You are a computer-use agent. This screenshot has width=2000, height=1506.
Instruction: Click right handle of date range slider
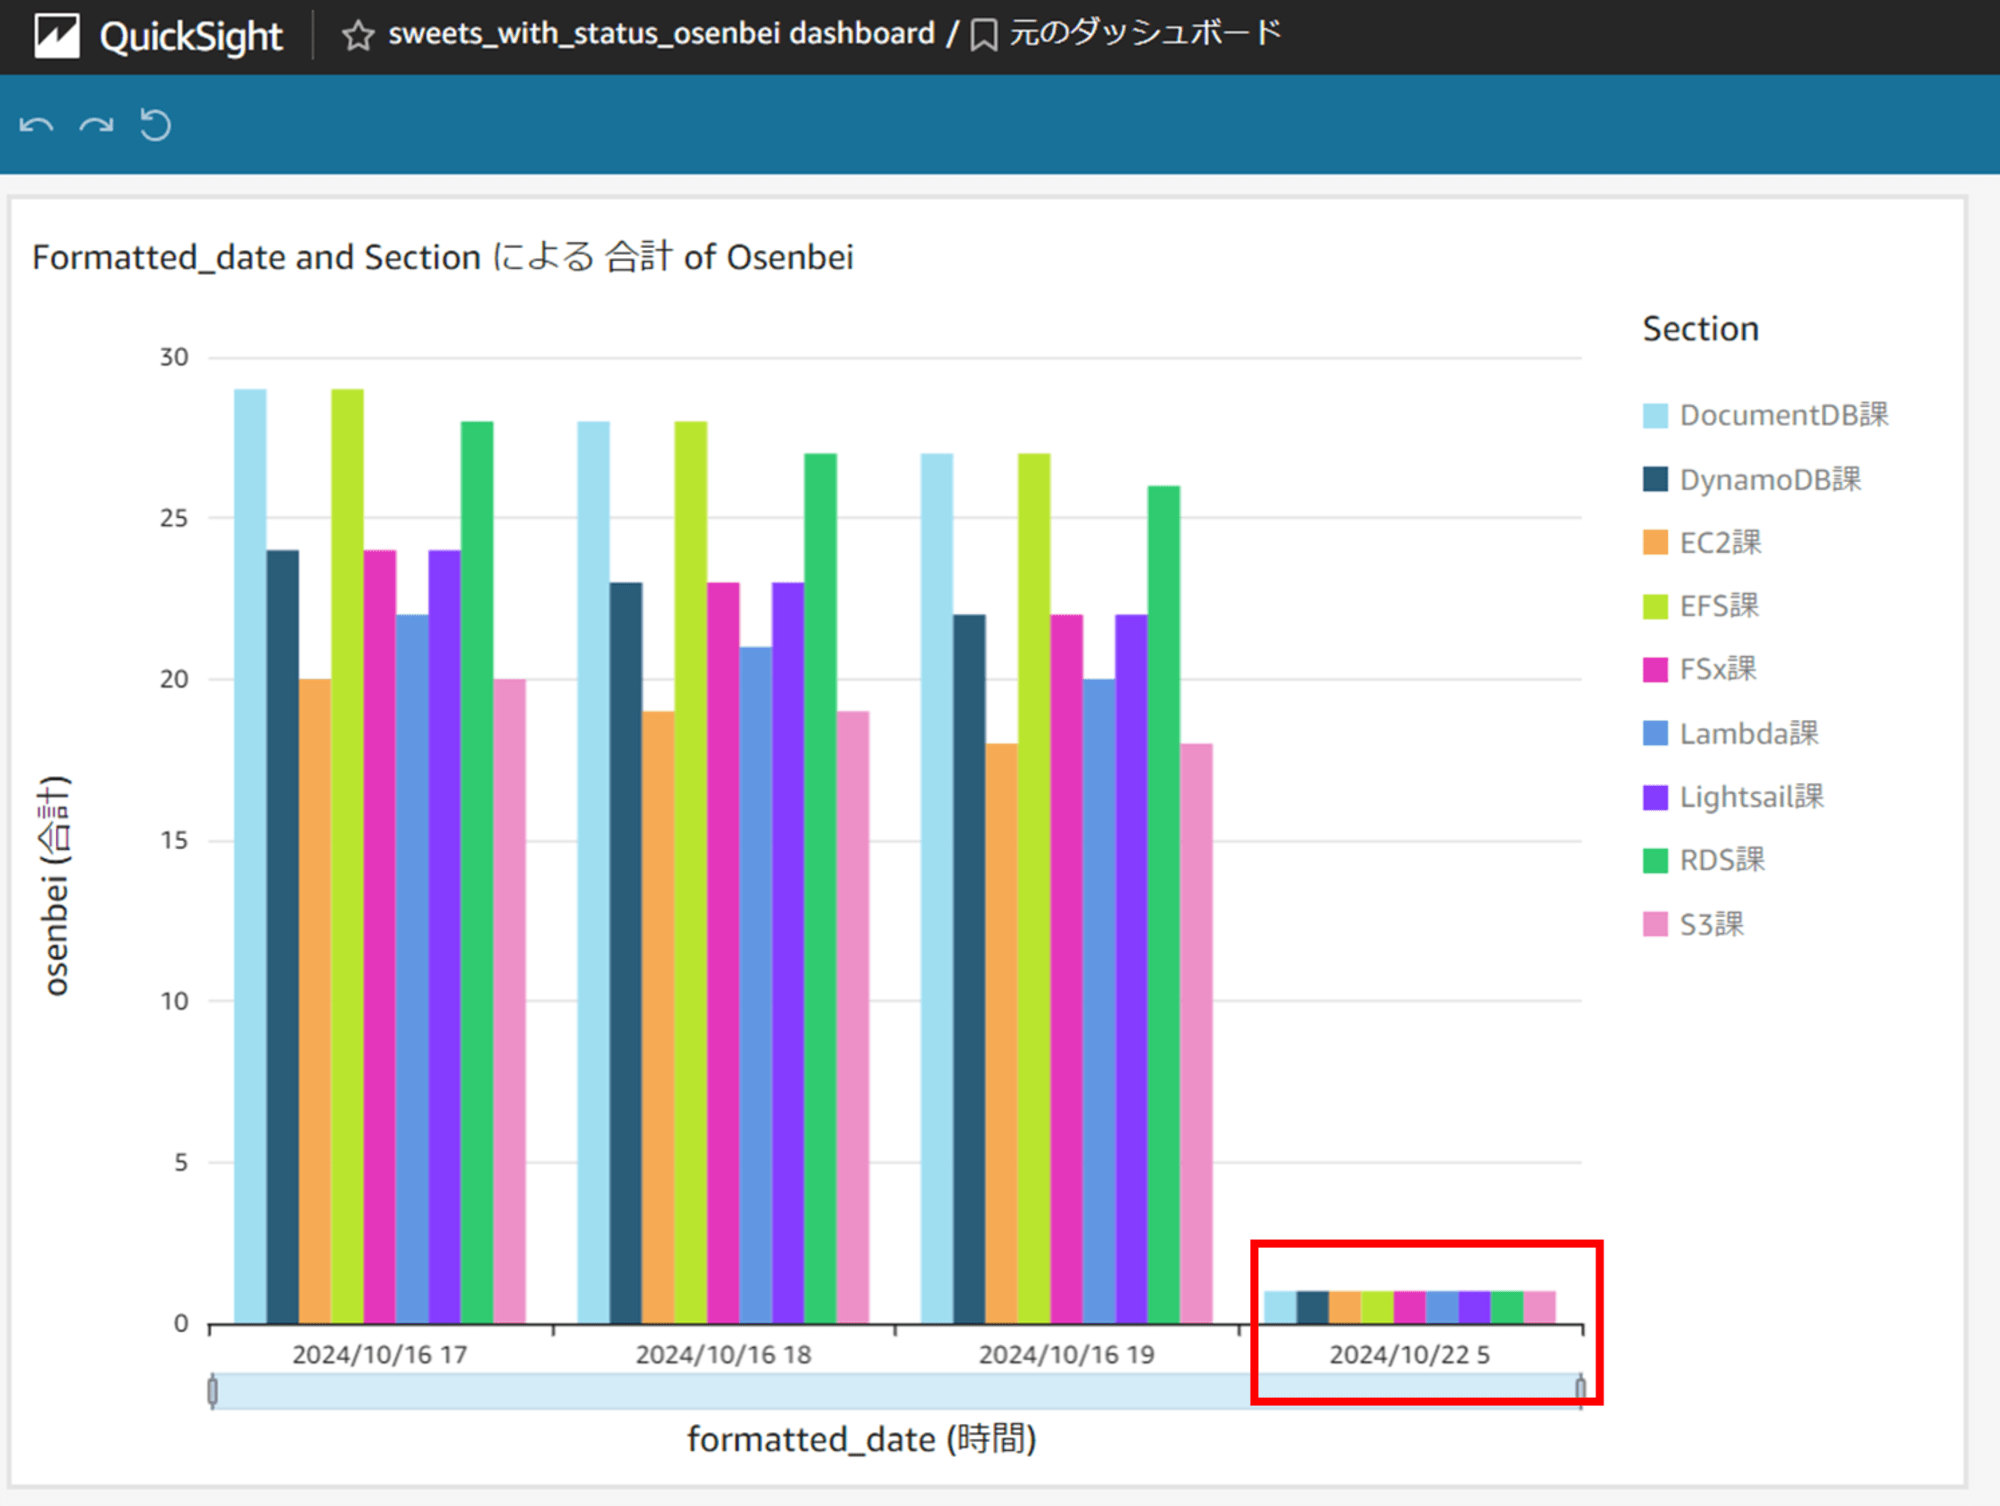tap(1580, 1391)
